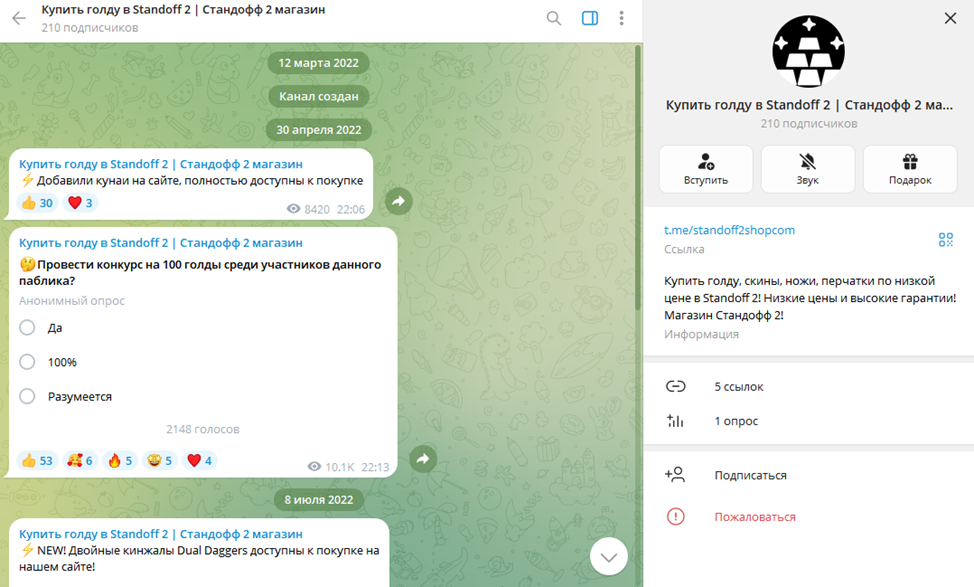The height and width of the screenshot is (587, 974).
Task: Click the 2148 голосов vote count
Action: point(203,429)
